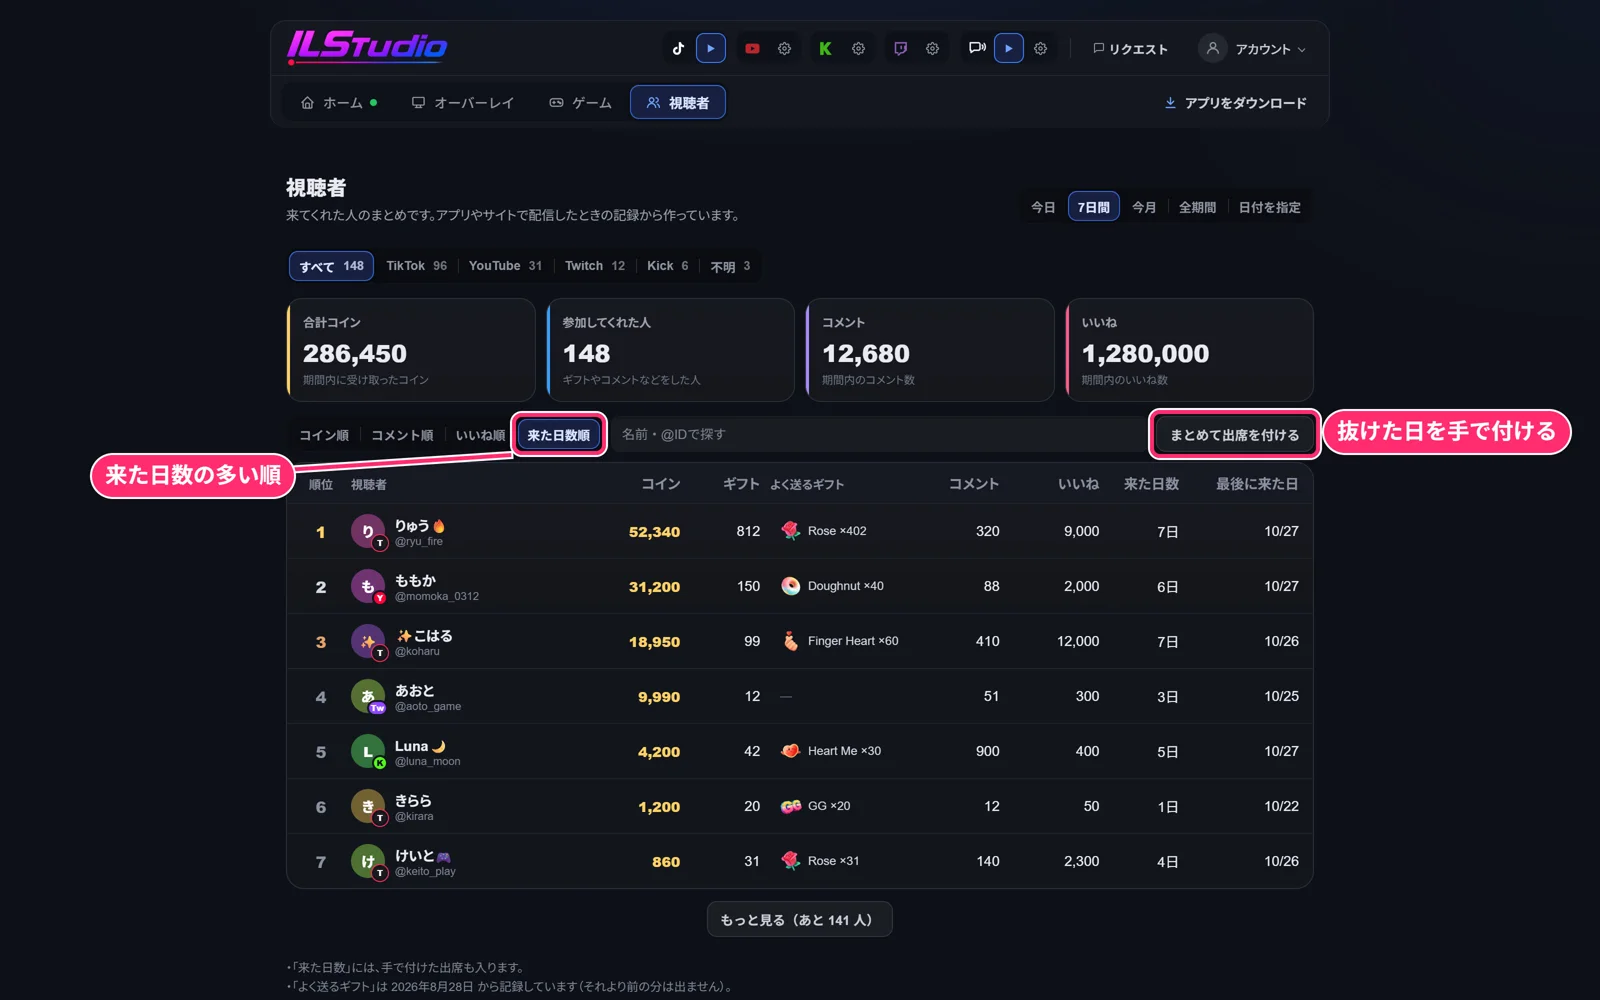Filter viewers by TikTok 96
This screenshot has height=1000, width=1600.
pos(417,266)
